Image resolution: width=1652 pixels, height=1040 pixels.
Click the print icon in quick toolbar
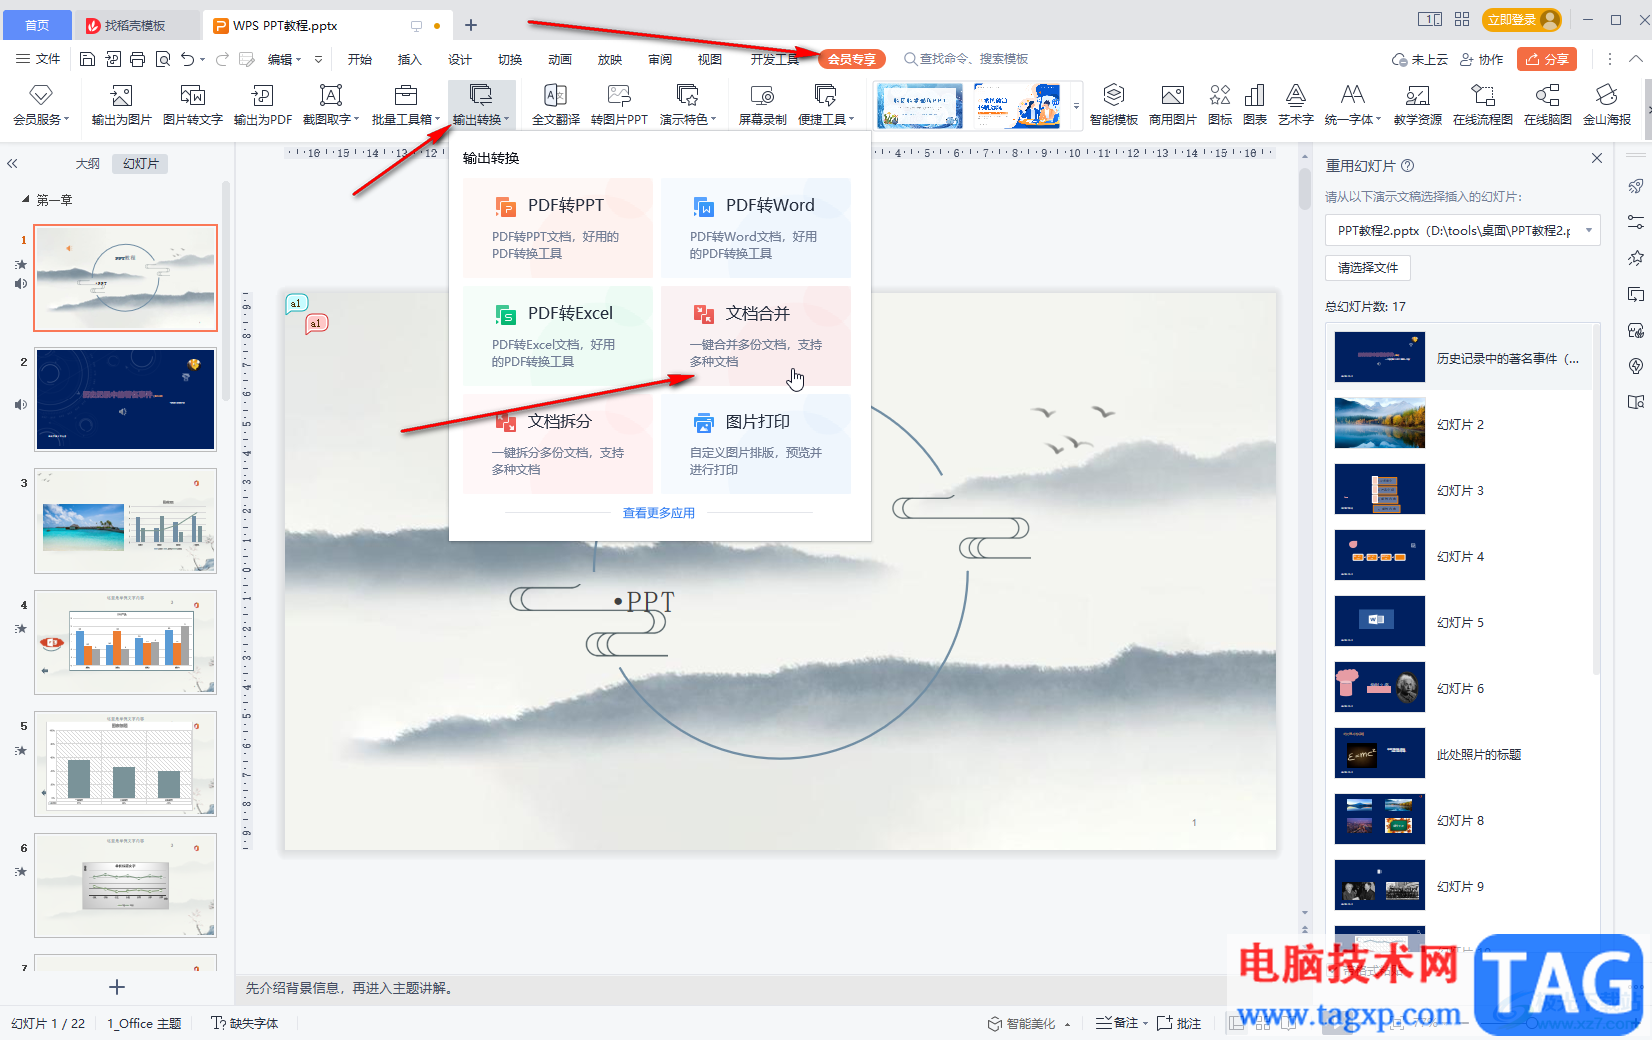click(x=138, y=59)
